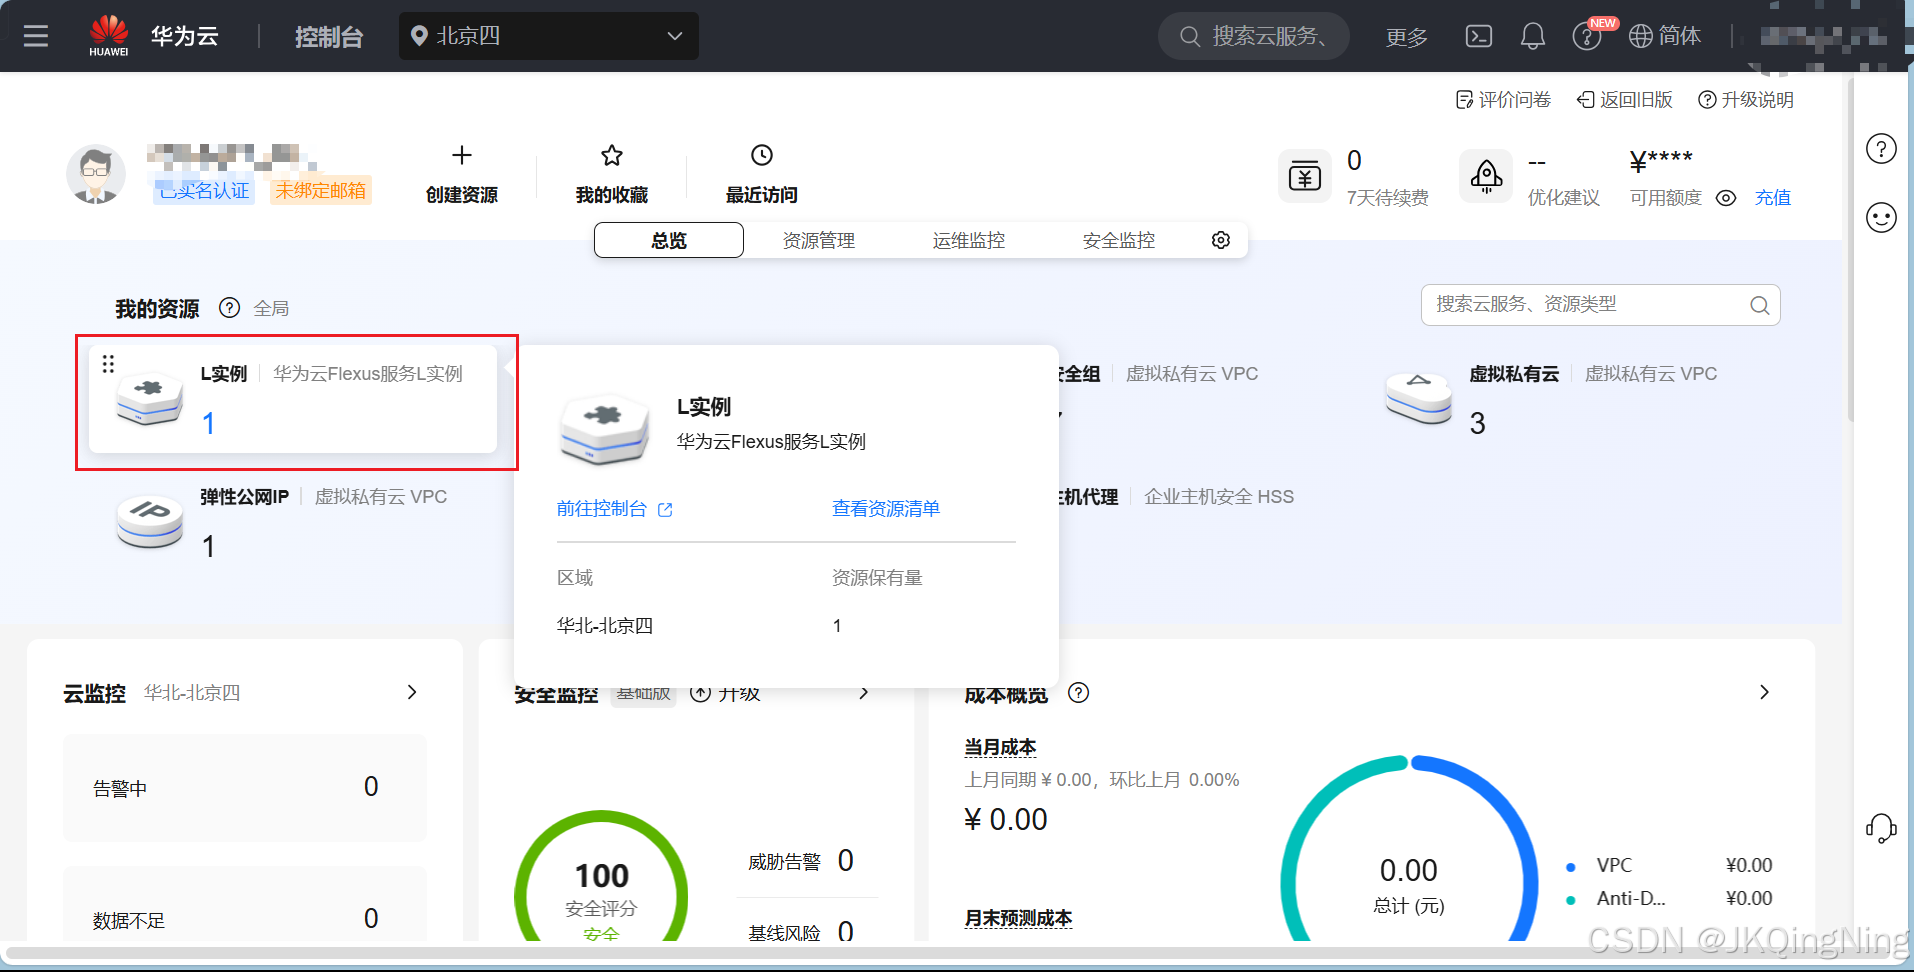This screenshot has height=972, width=1914.
Task: Click the Anti-D... legend entry
Action: [x=1669, y=899]
